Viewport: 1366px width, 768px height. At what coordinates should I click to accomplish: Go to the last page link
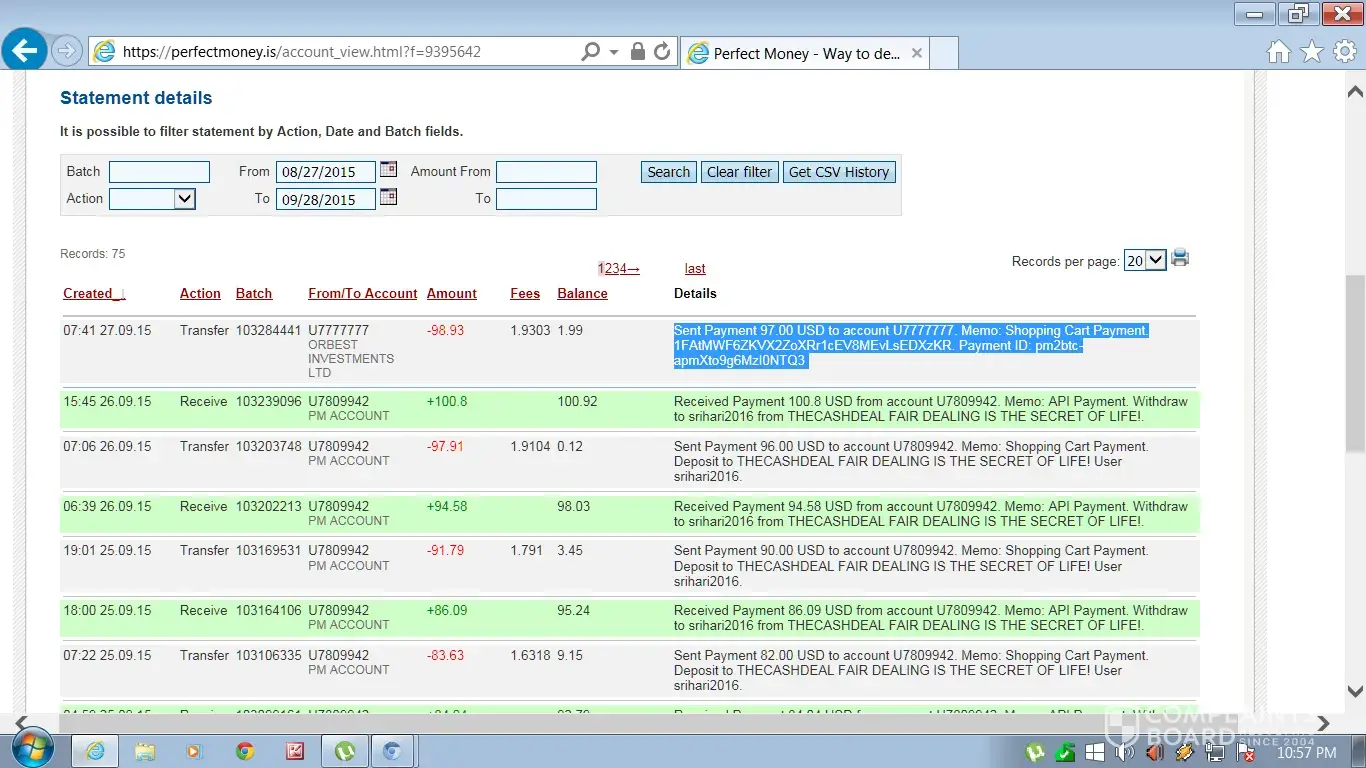point(695,268)
